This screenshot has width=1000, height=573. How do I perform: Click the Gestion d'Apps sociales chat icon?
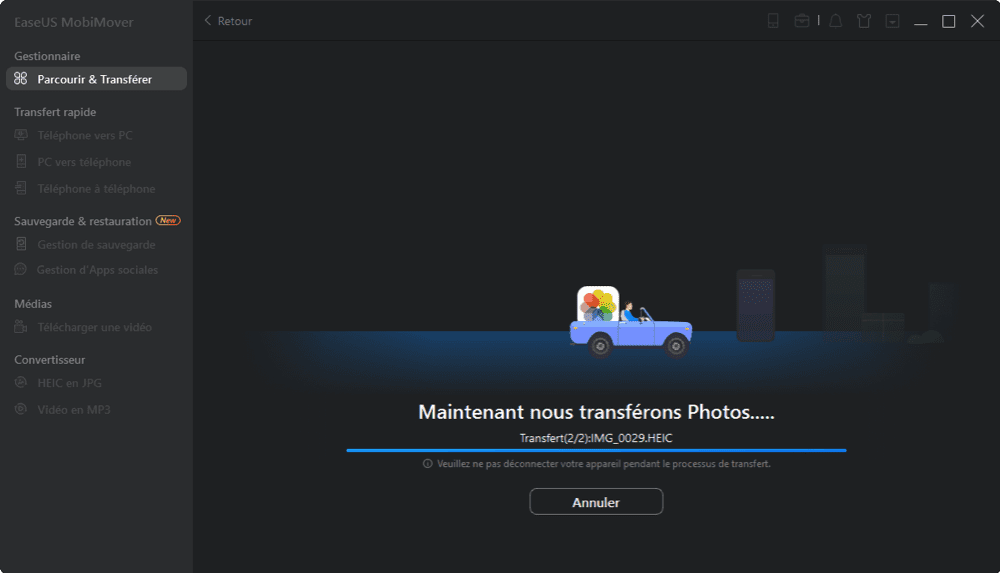tap(21, 270)
